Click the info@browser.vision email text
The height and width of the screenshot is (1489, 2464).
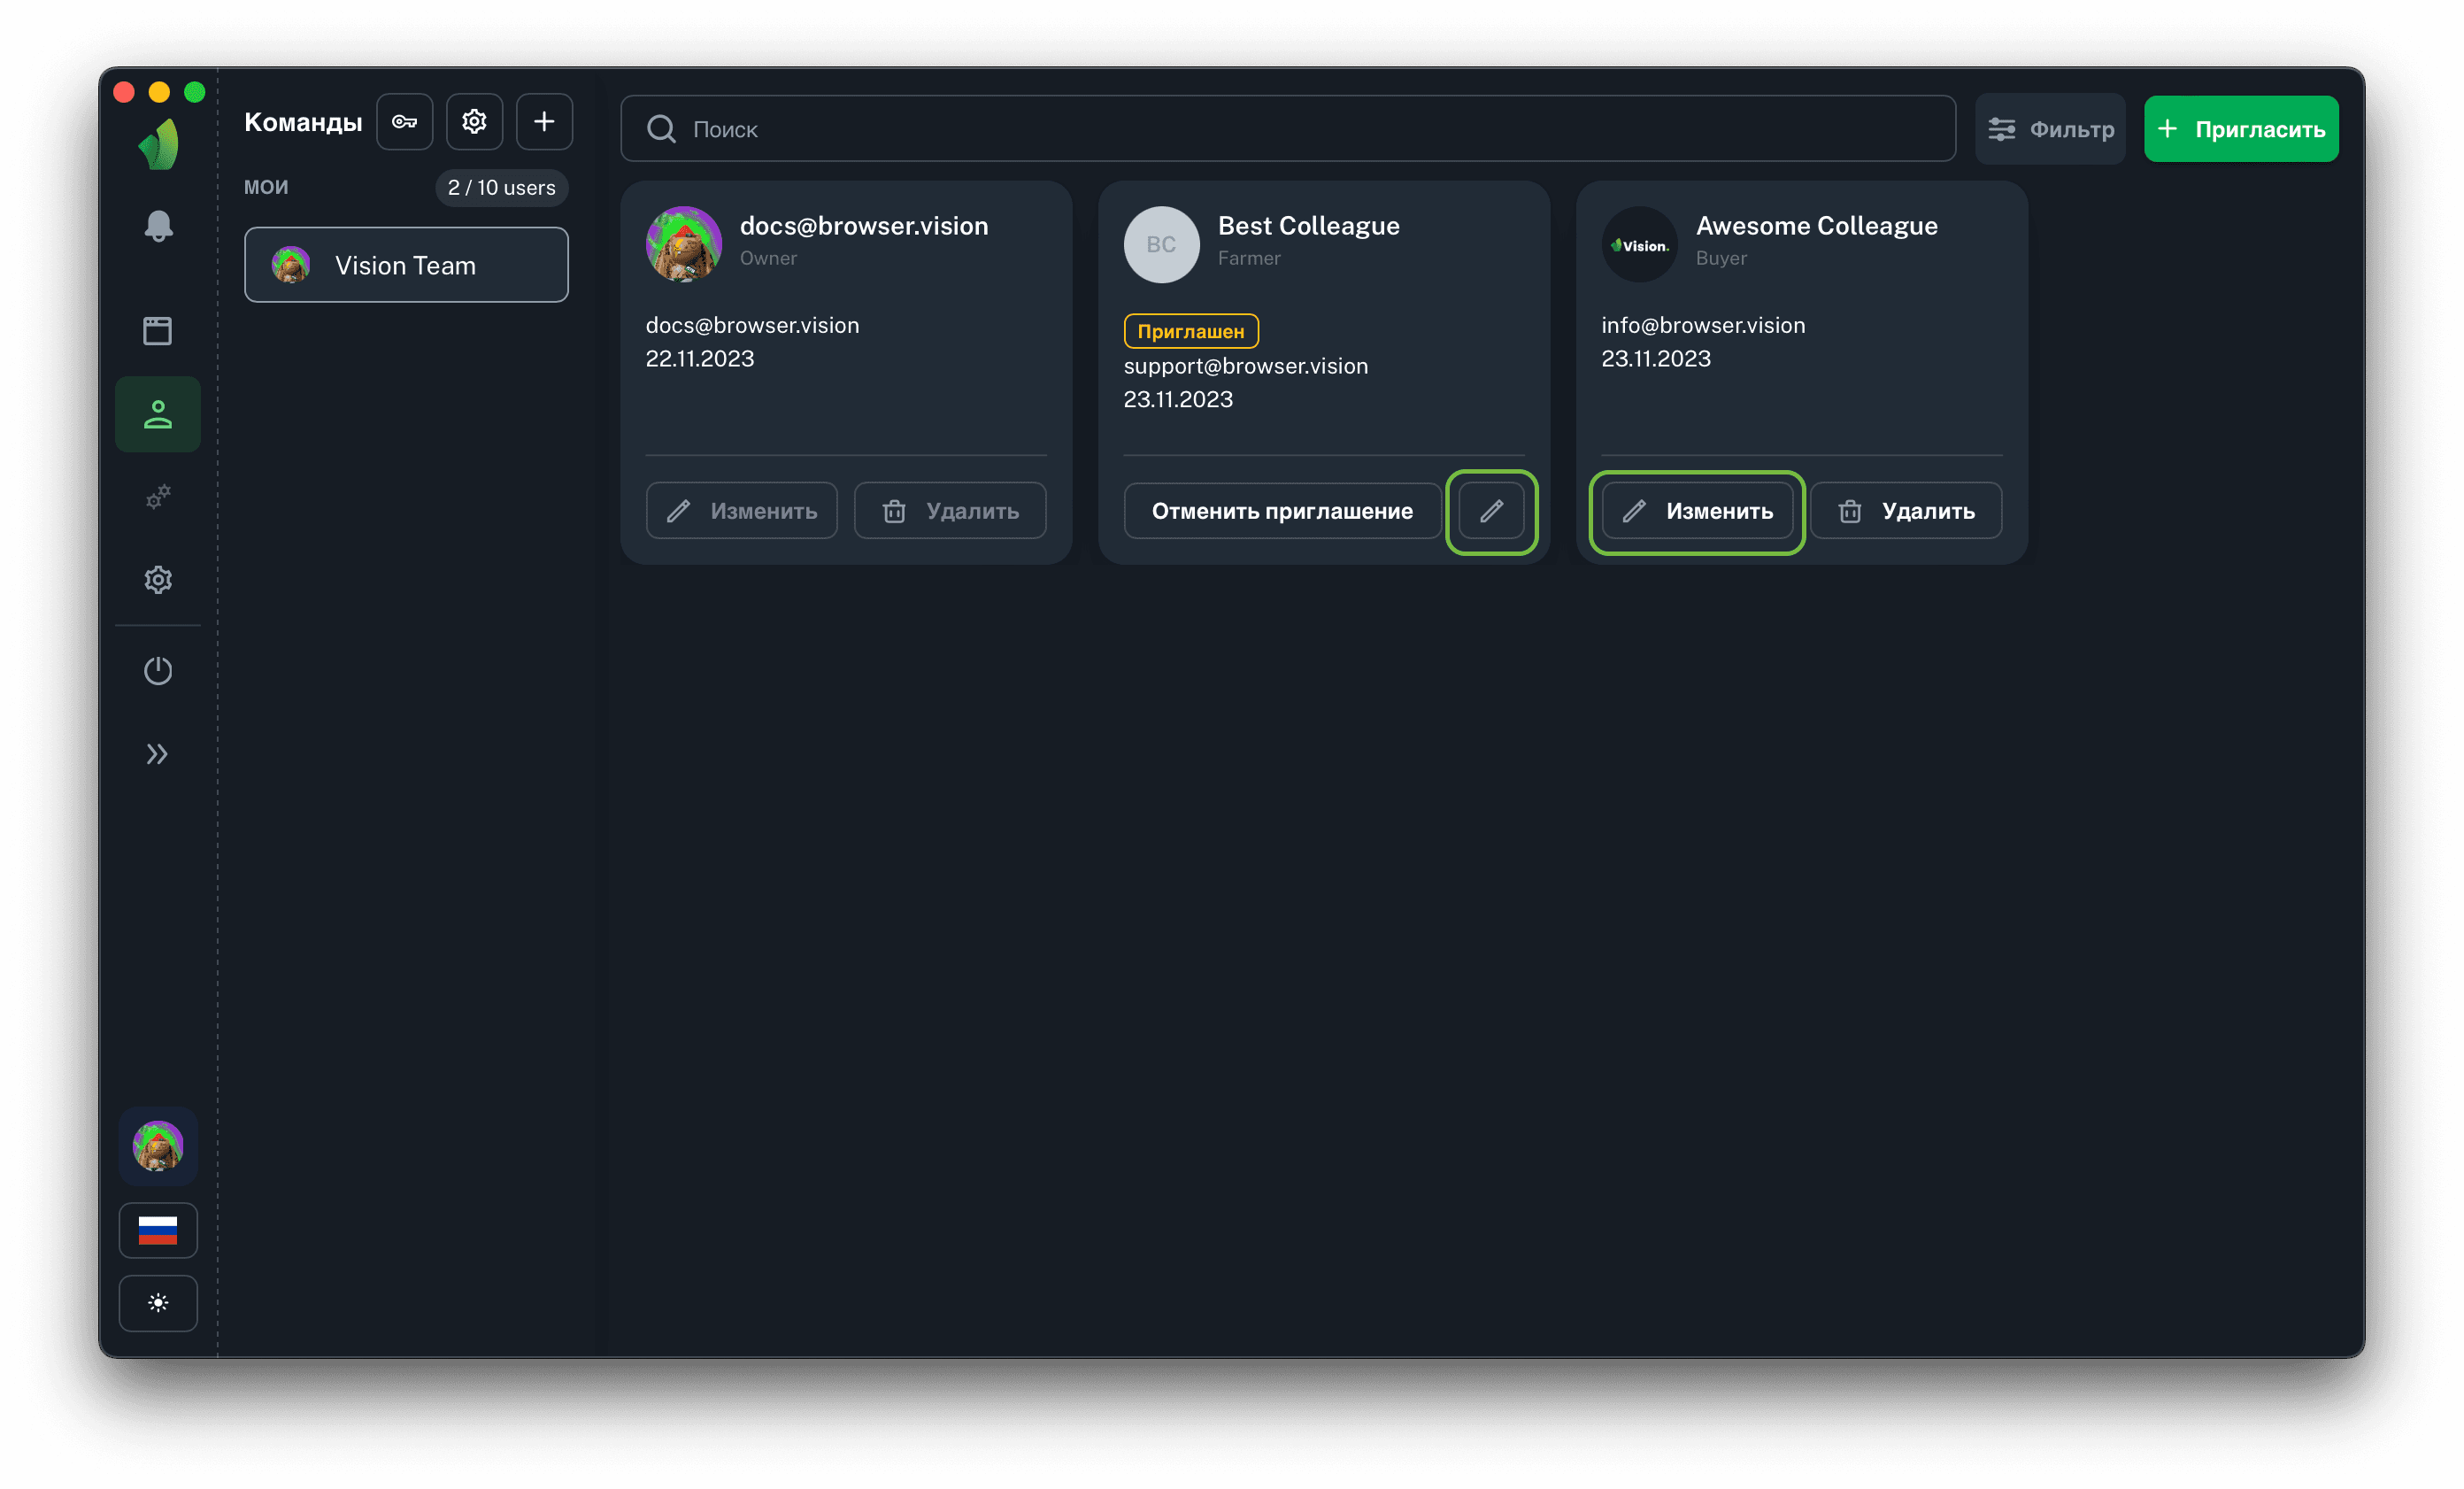pos(1703,325)
